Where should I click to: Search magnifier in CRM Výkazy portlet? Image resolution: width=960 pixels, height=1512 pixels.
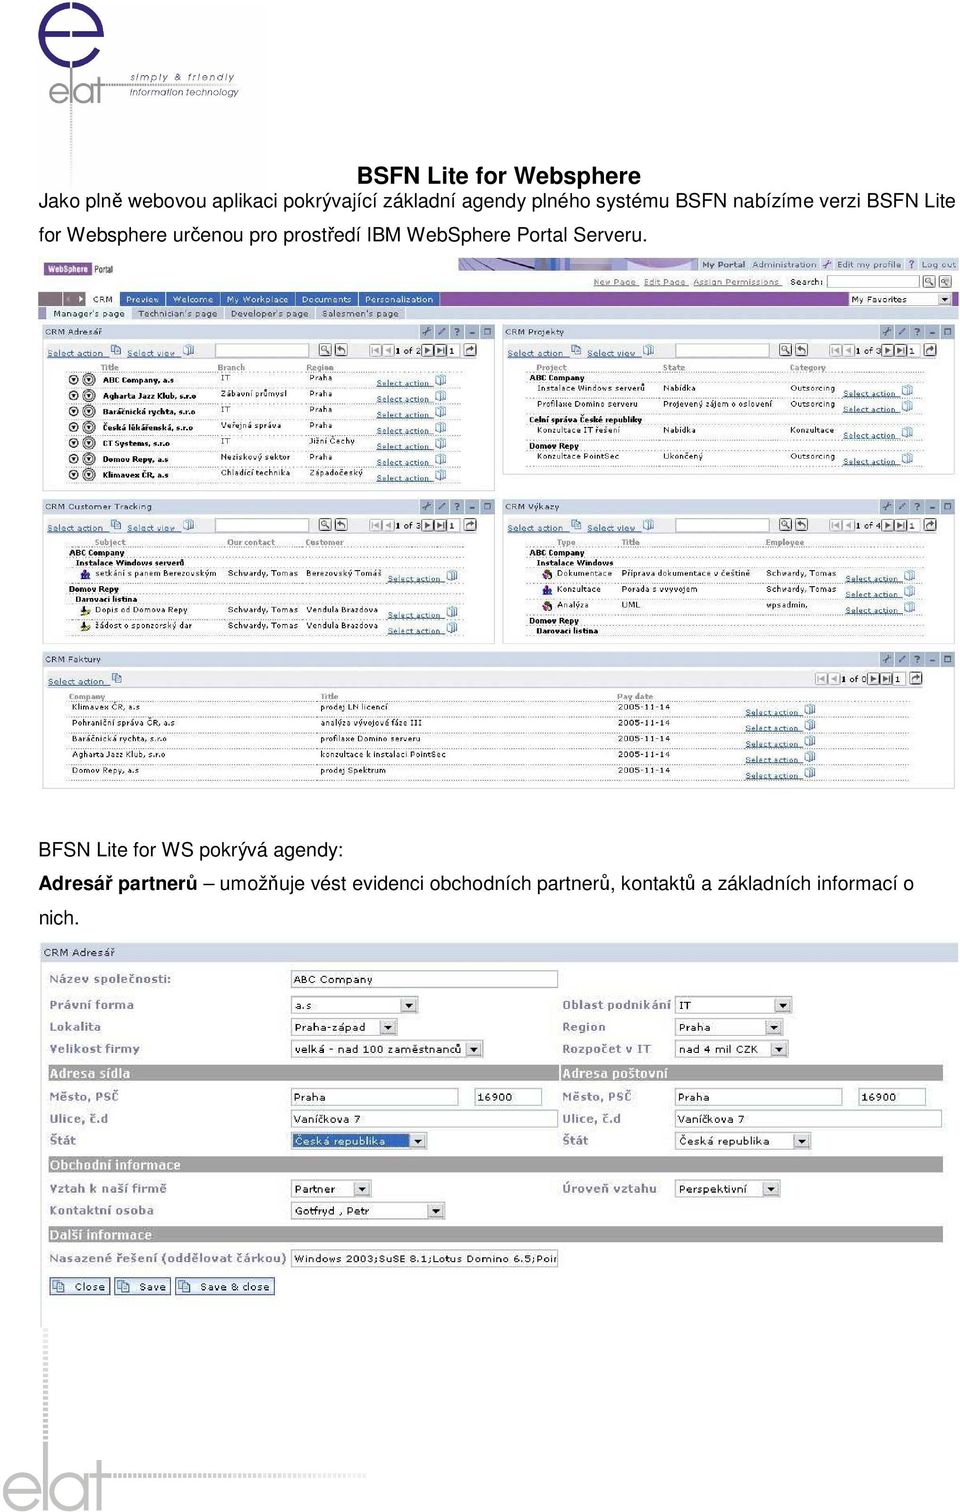pyautogui.click(x=785, y=525)
